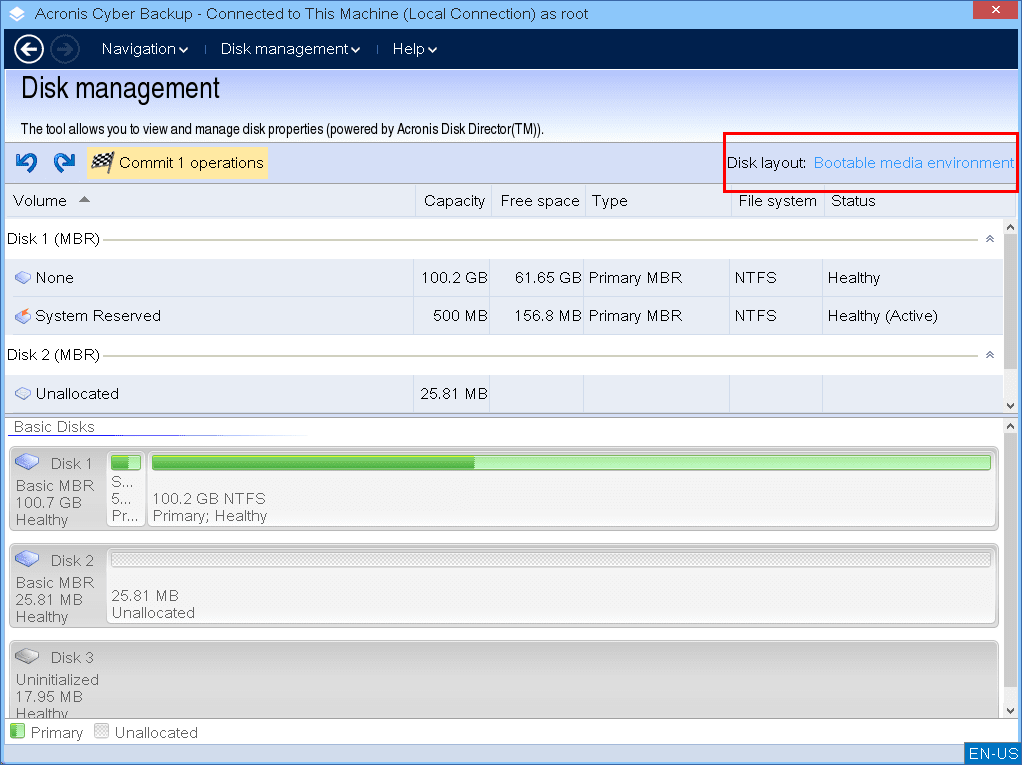Click the EN-US language indicator
Image resolution: width=1022 pixels, height=765 pixels.
pyautogui.click(x=992, y=753)
